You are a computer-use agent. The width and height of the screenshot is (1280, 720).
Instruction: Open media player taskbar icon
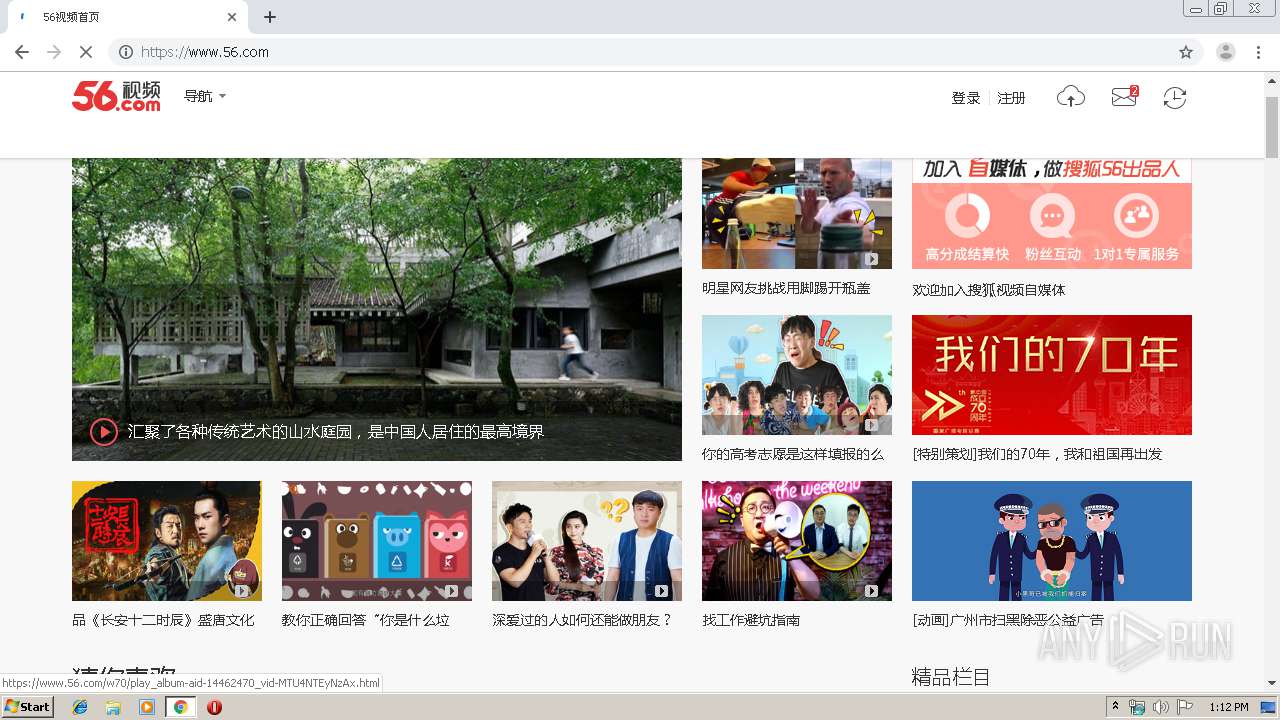[147, 707]
